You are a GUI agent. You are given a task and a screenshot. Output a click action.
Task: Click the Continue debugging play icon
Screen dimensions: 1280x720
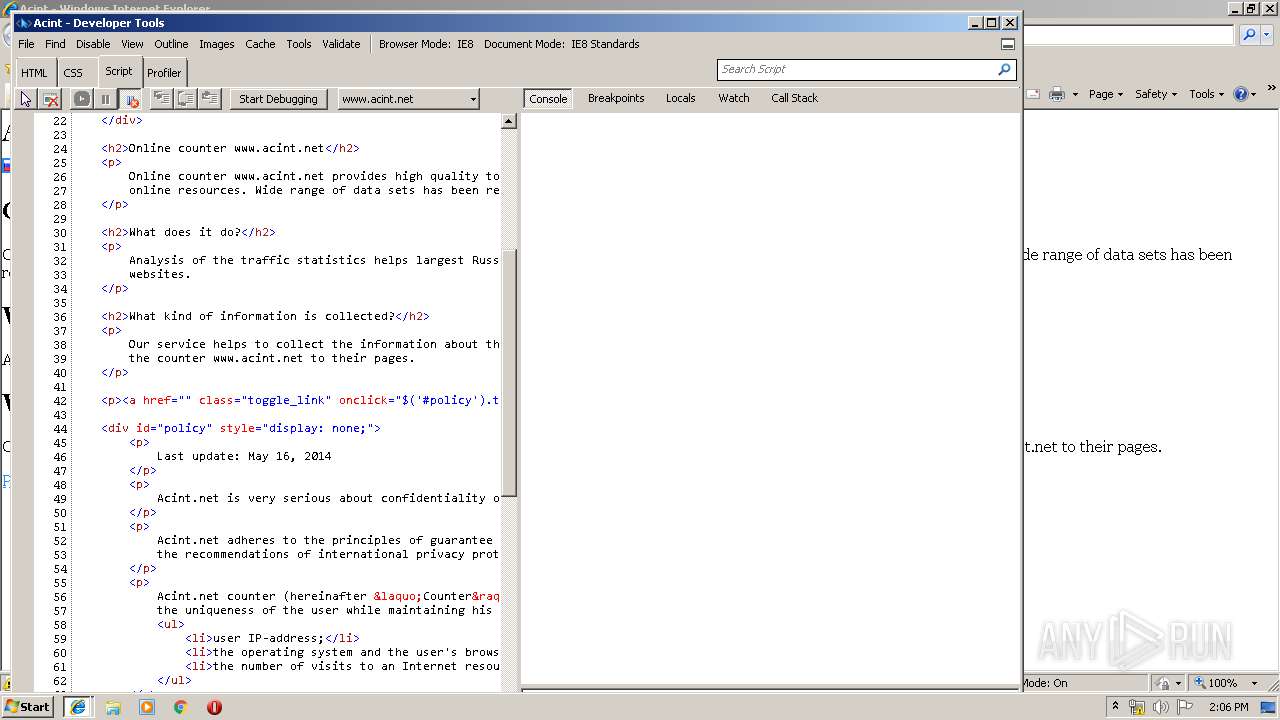[82, 99]
